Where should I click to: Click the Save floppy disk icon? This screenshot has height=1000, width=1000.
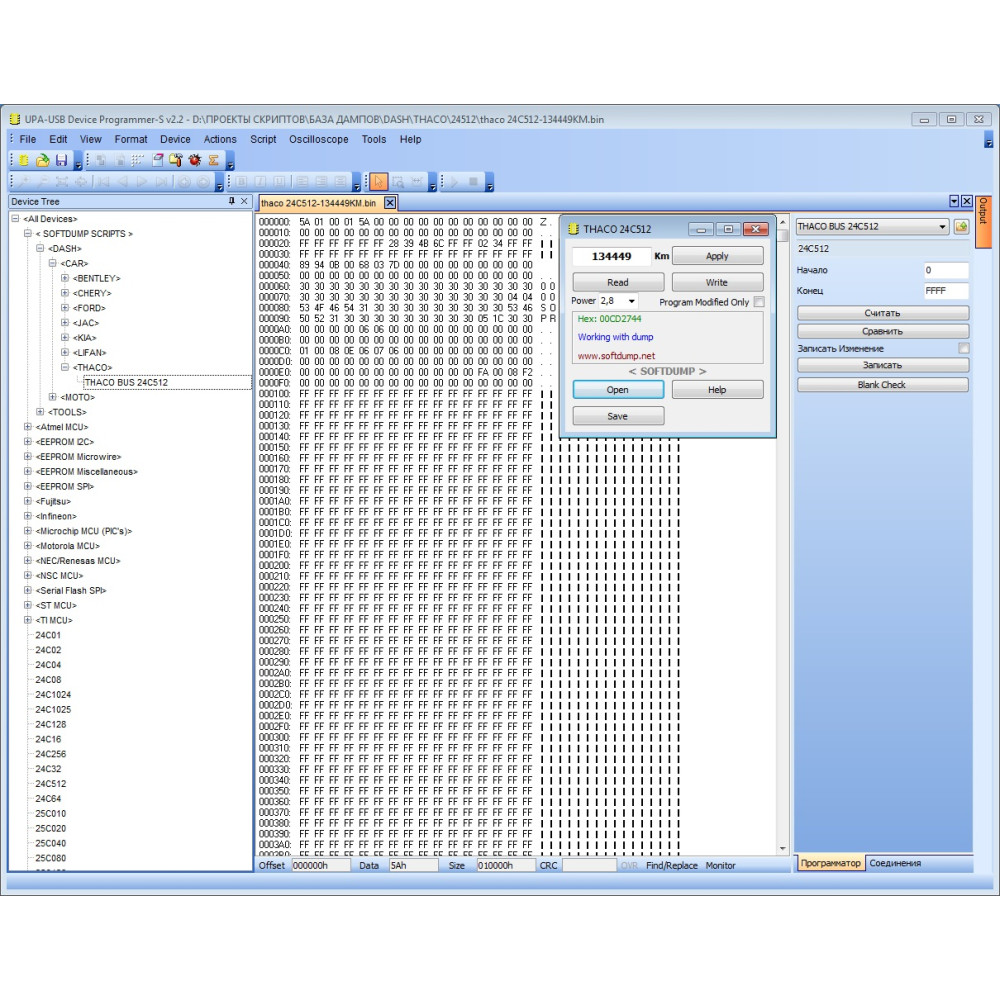point(61,160)
